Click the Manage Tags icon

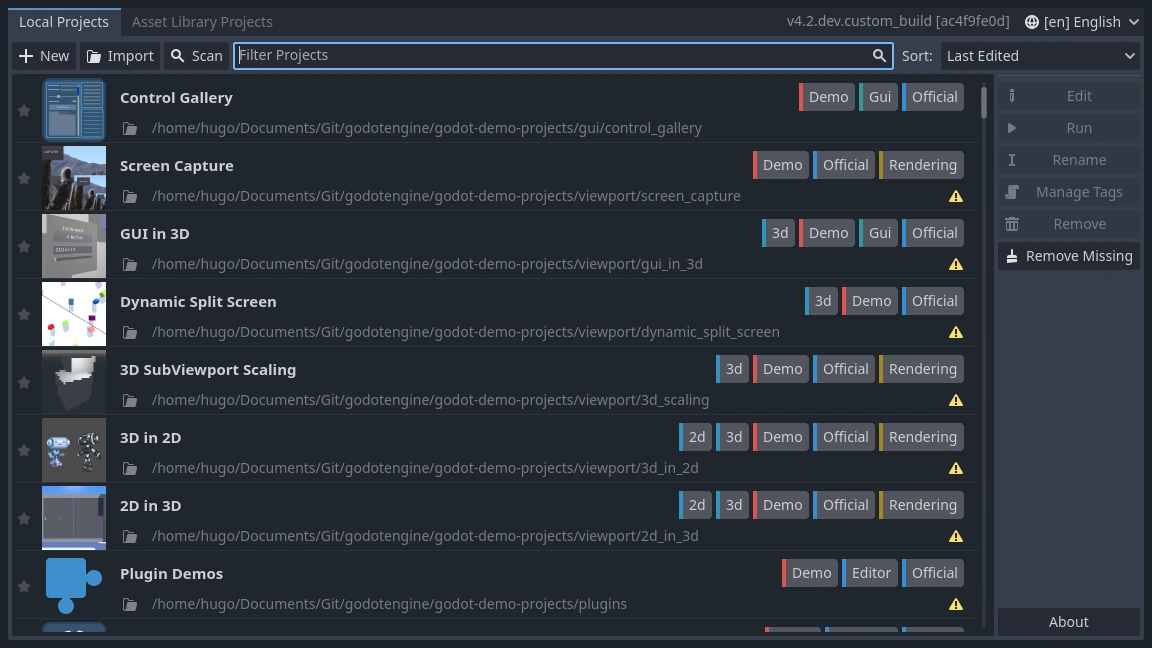1012,192
